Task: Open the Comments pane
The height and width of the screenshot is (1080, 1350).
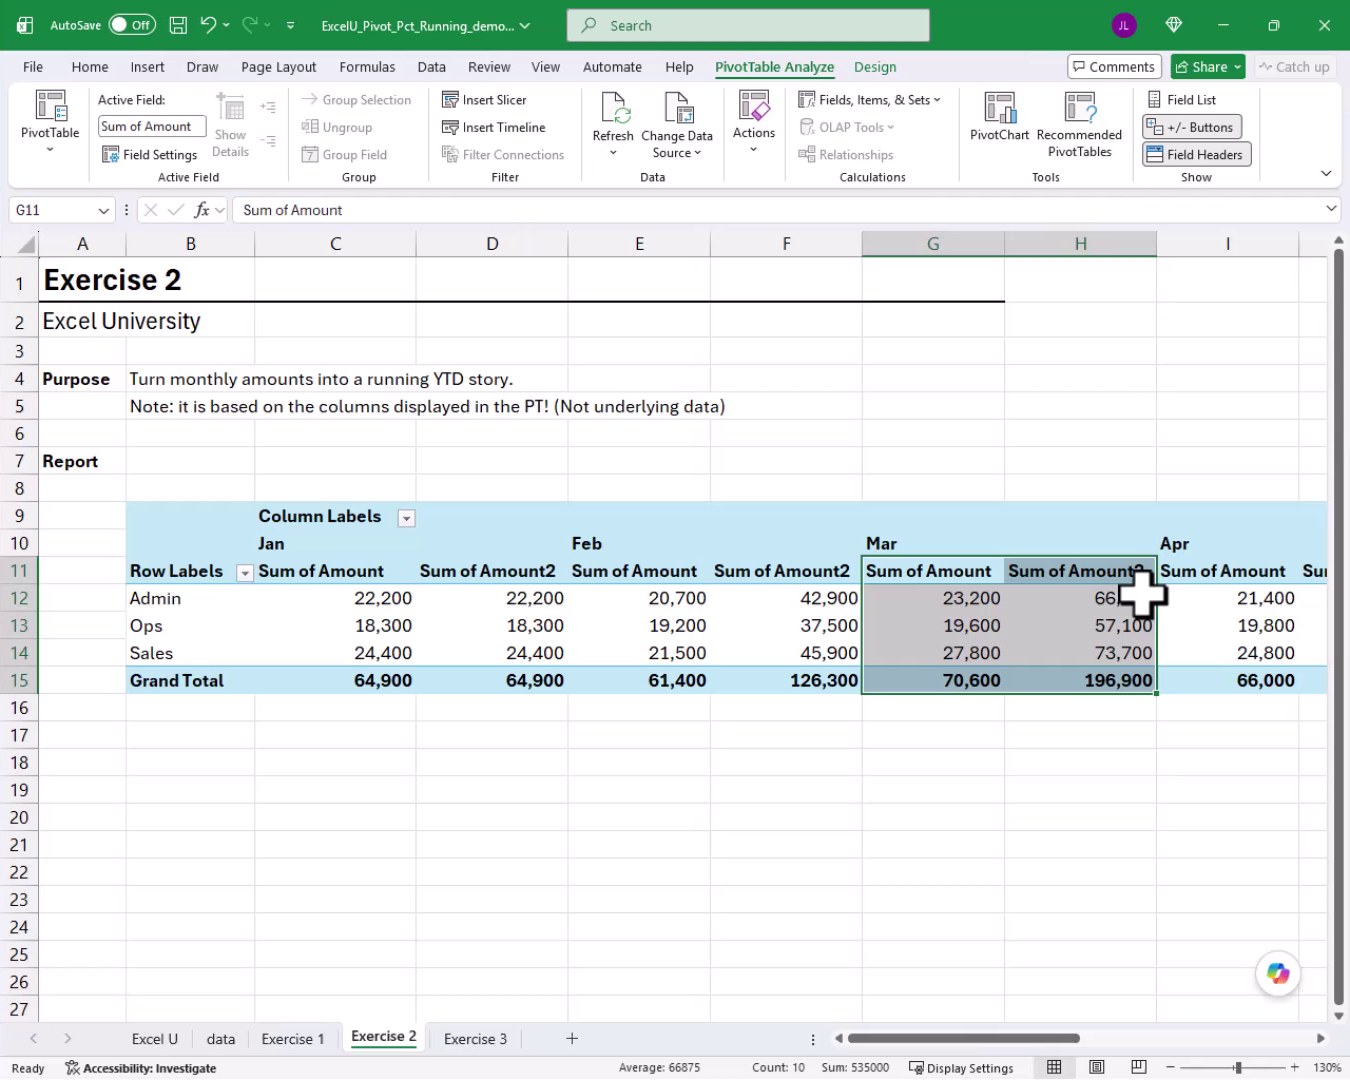Action: (x=1114, y=66)
